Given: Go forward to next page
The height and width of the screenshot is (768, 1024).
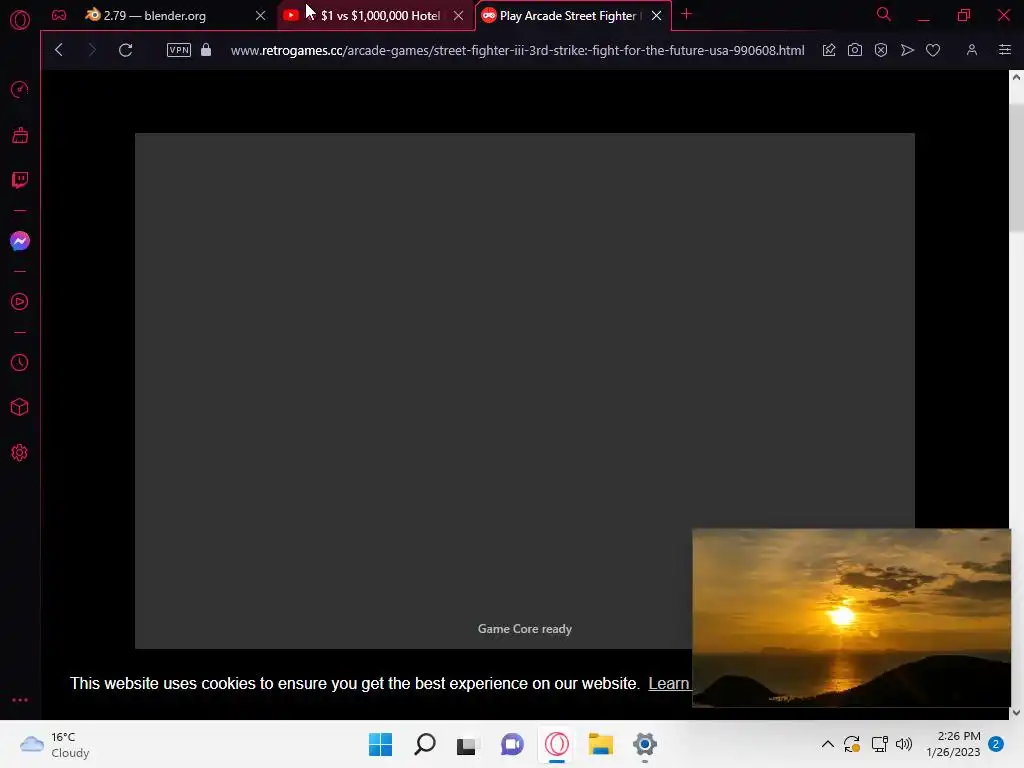Looking at the screenshot, I should [x=91, y=50].
